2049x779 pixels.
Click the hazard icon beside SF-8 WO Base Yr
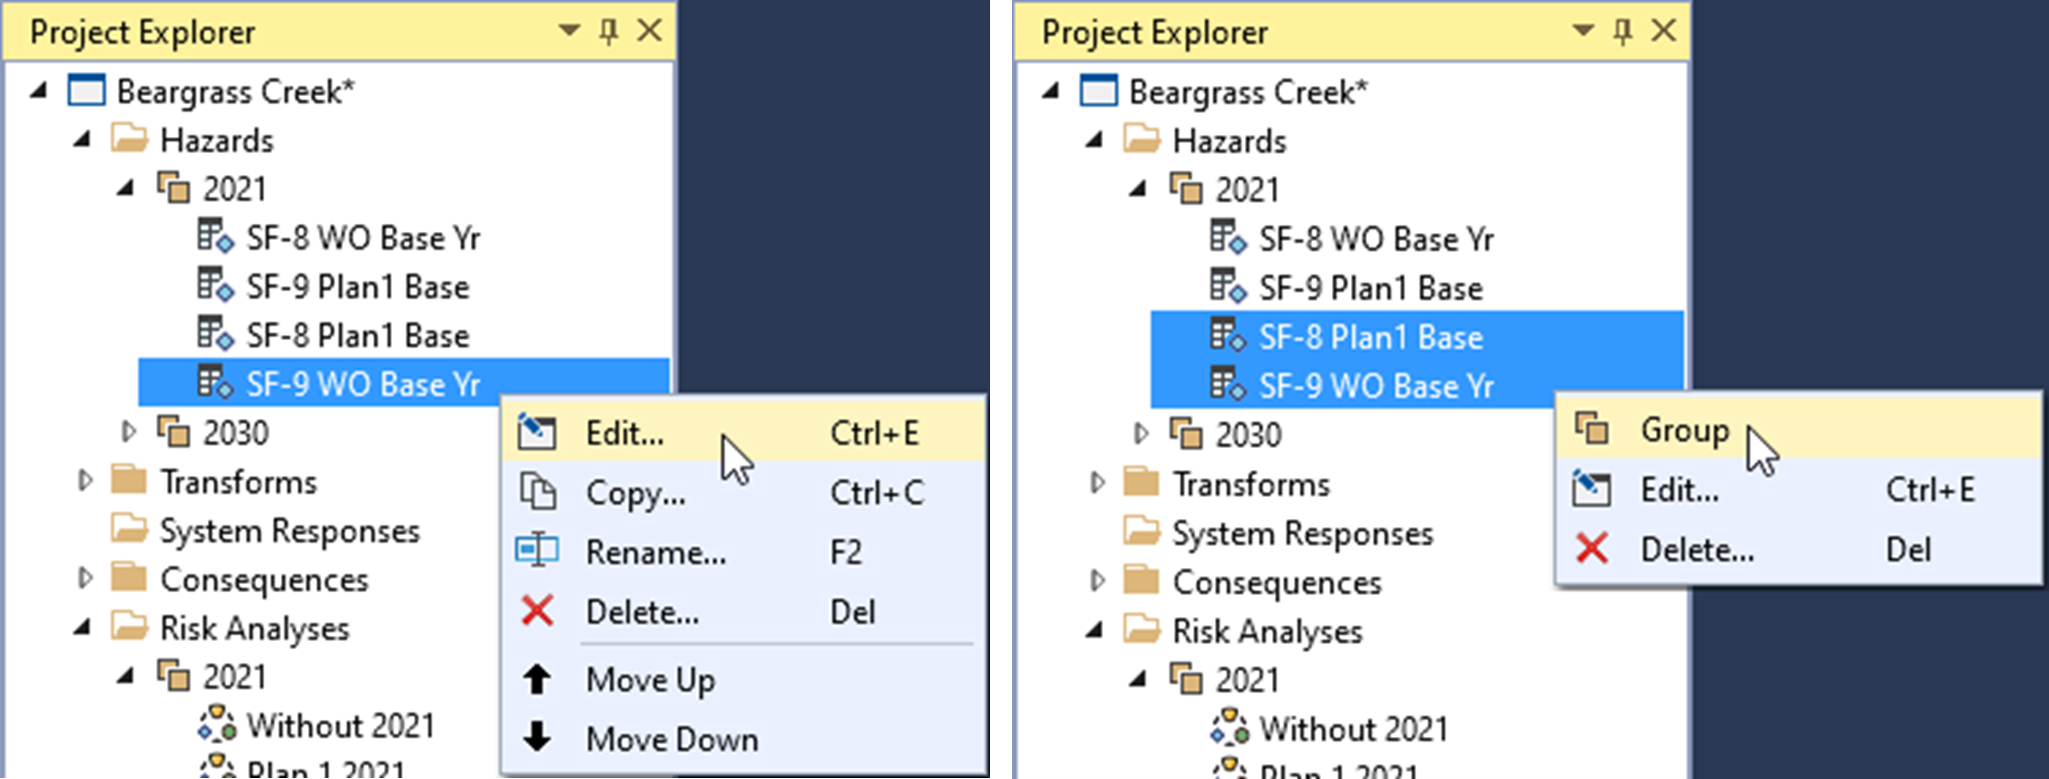coord(212,236)
